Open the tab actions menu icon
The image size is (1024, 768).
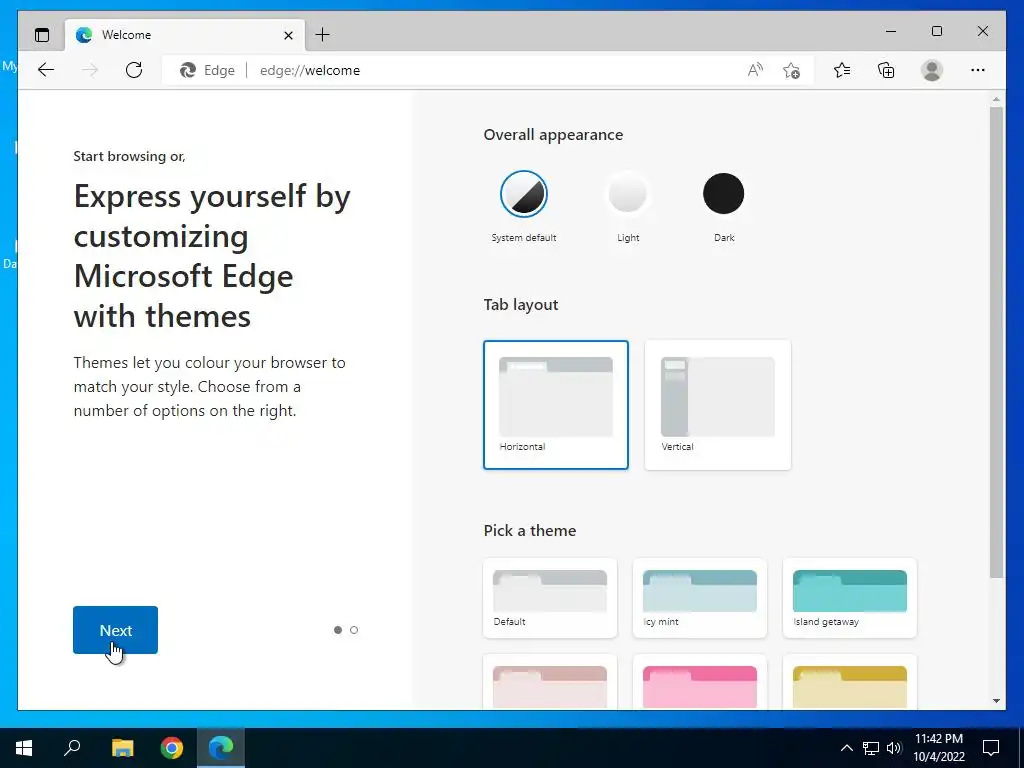[42, 35]
